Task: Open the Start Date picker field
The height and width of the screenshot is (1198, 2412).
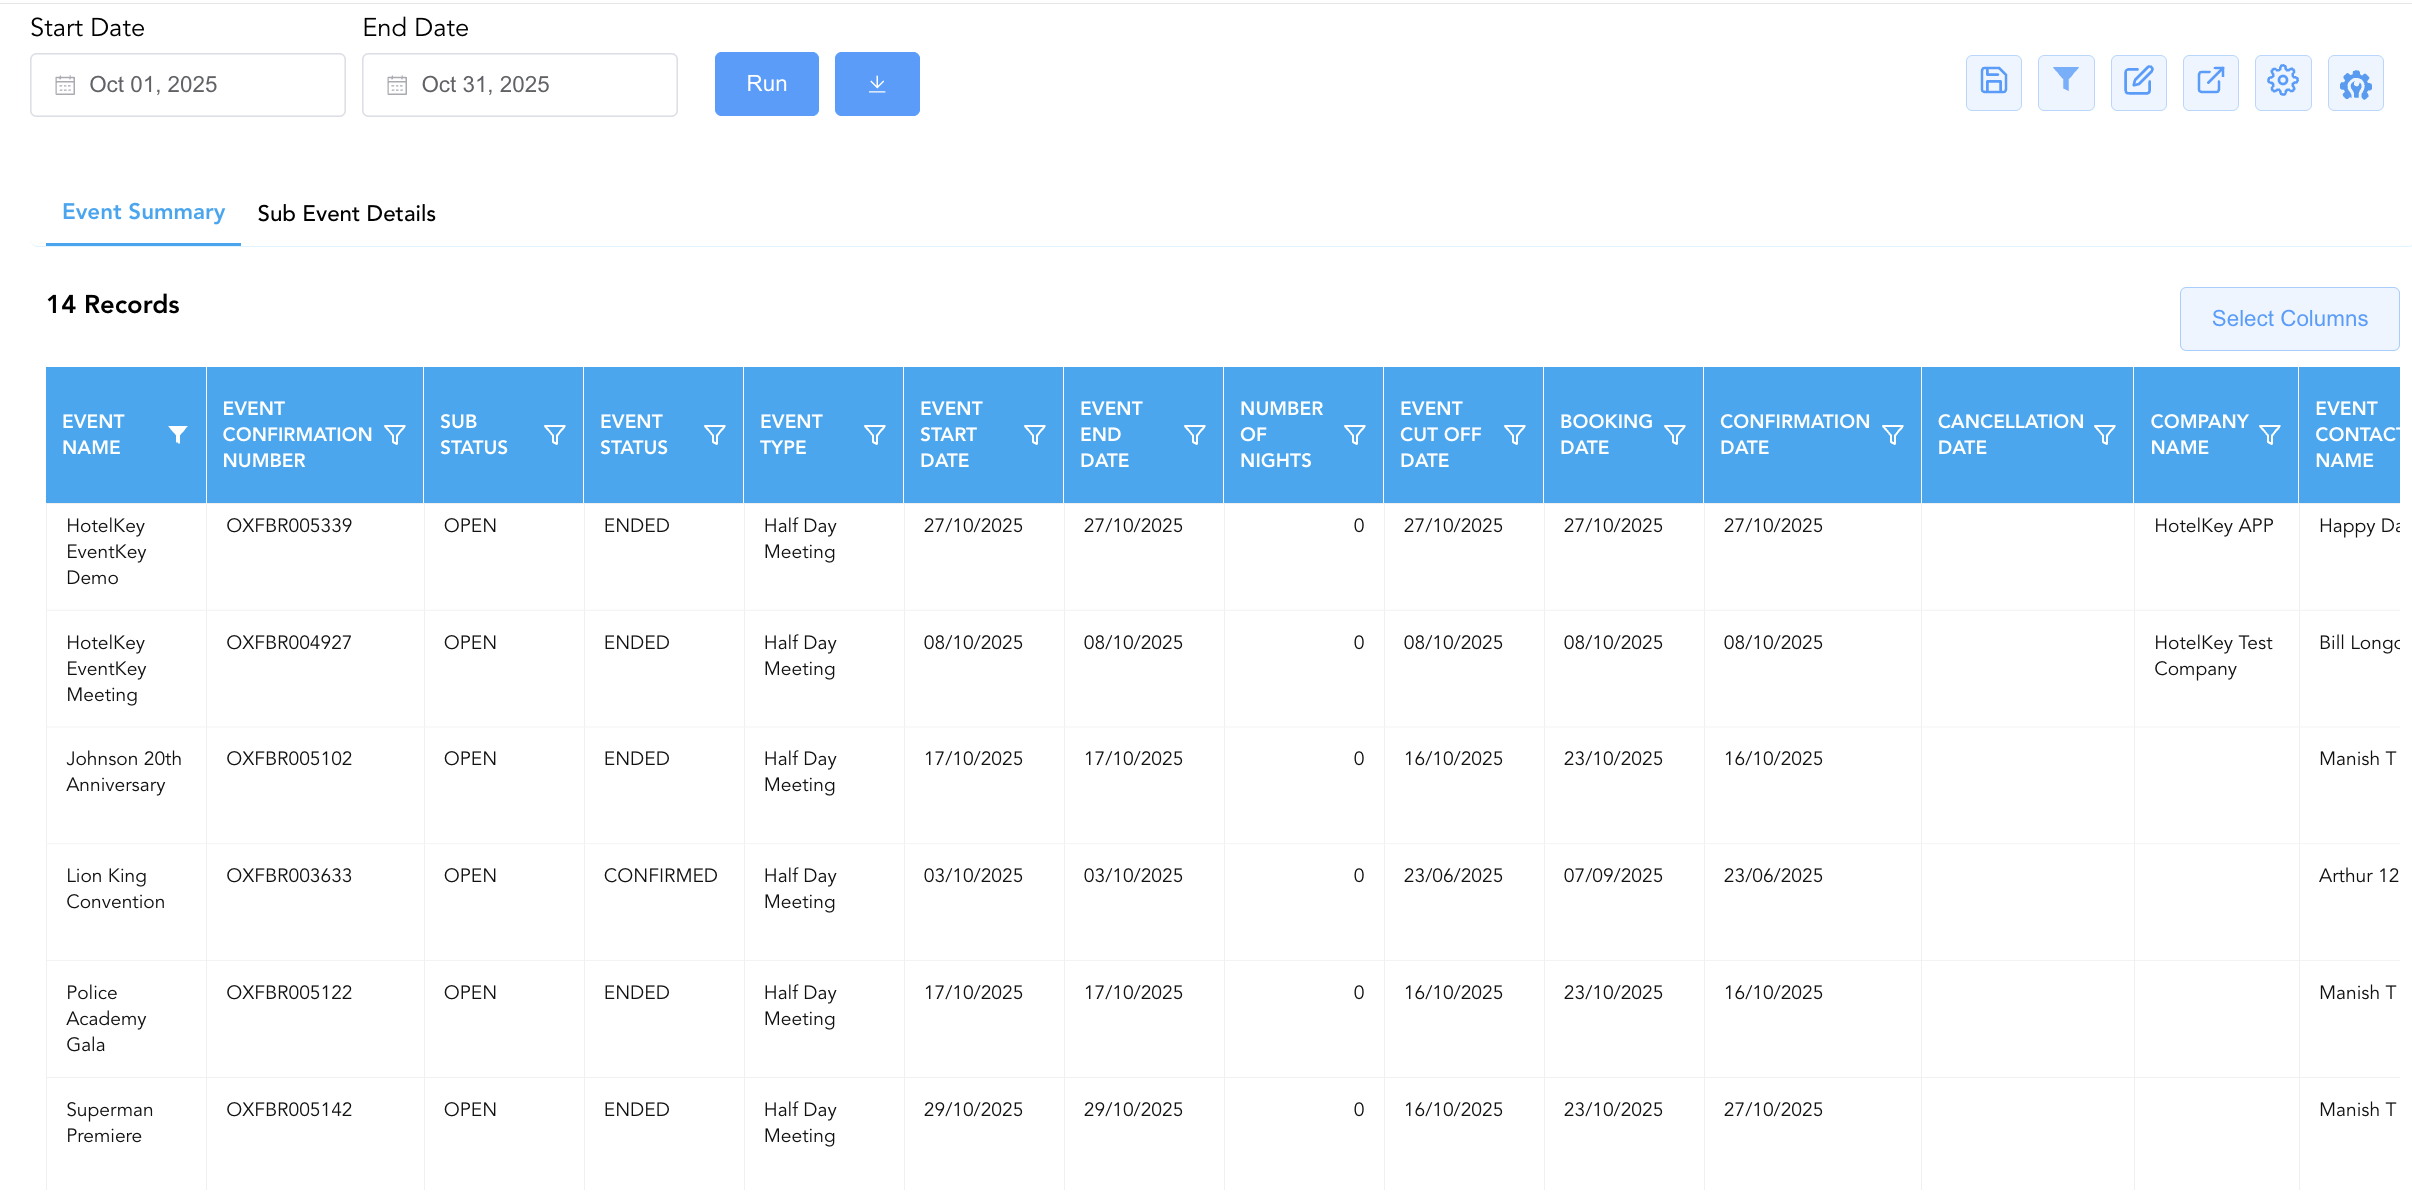Action: coord(188,85)
